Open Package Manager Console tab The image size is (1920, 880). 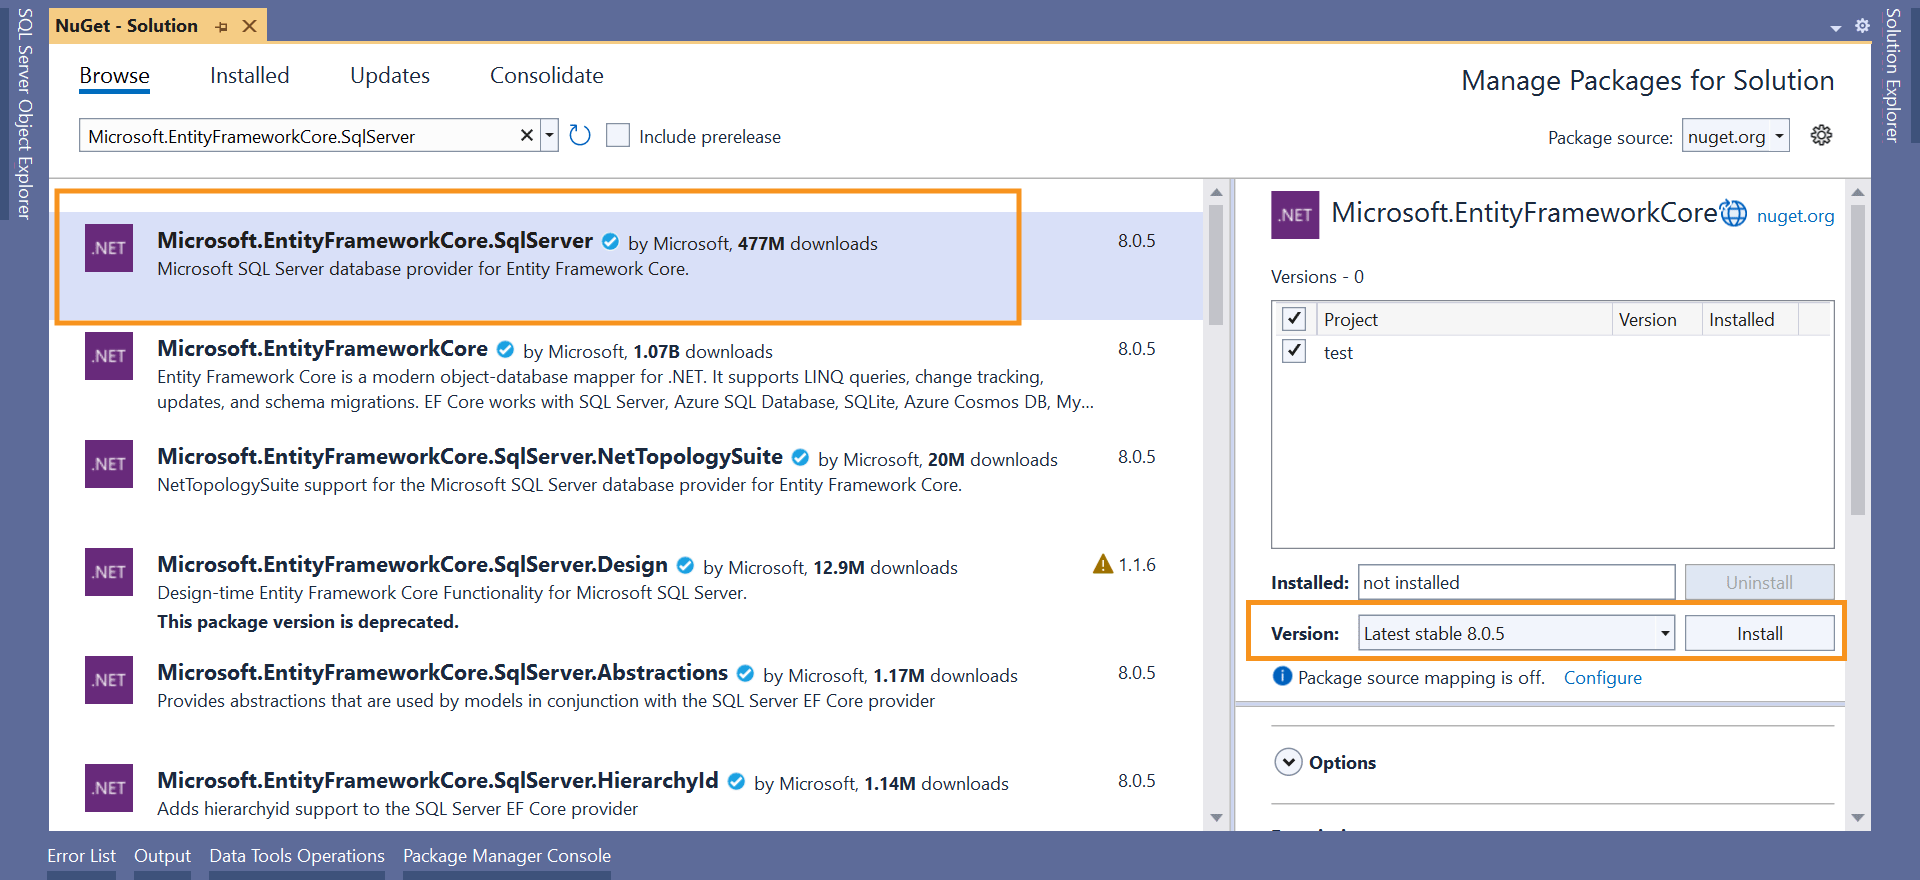[x=507, y=856]
